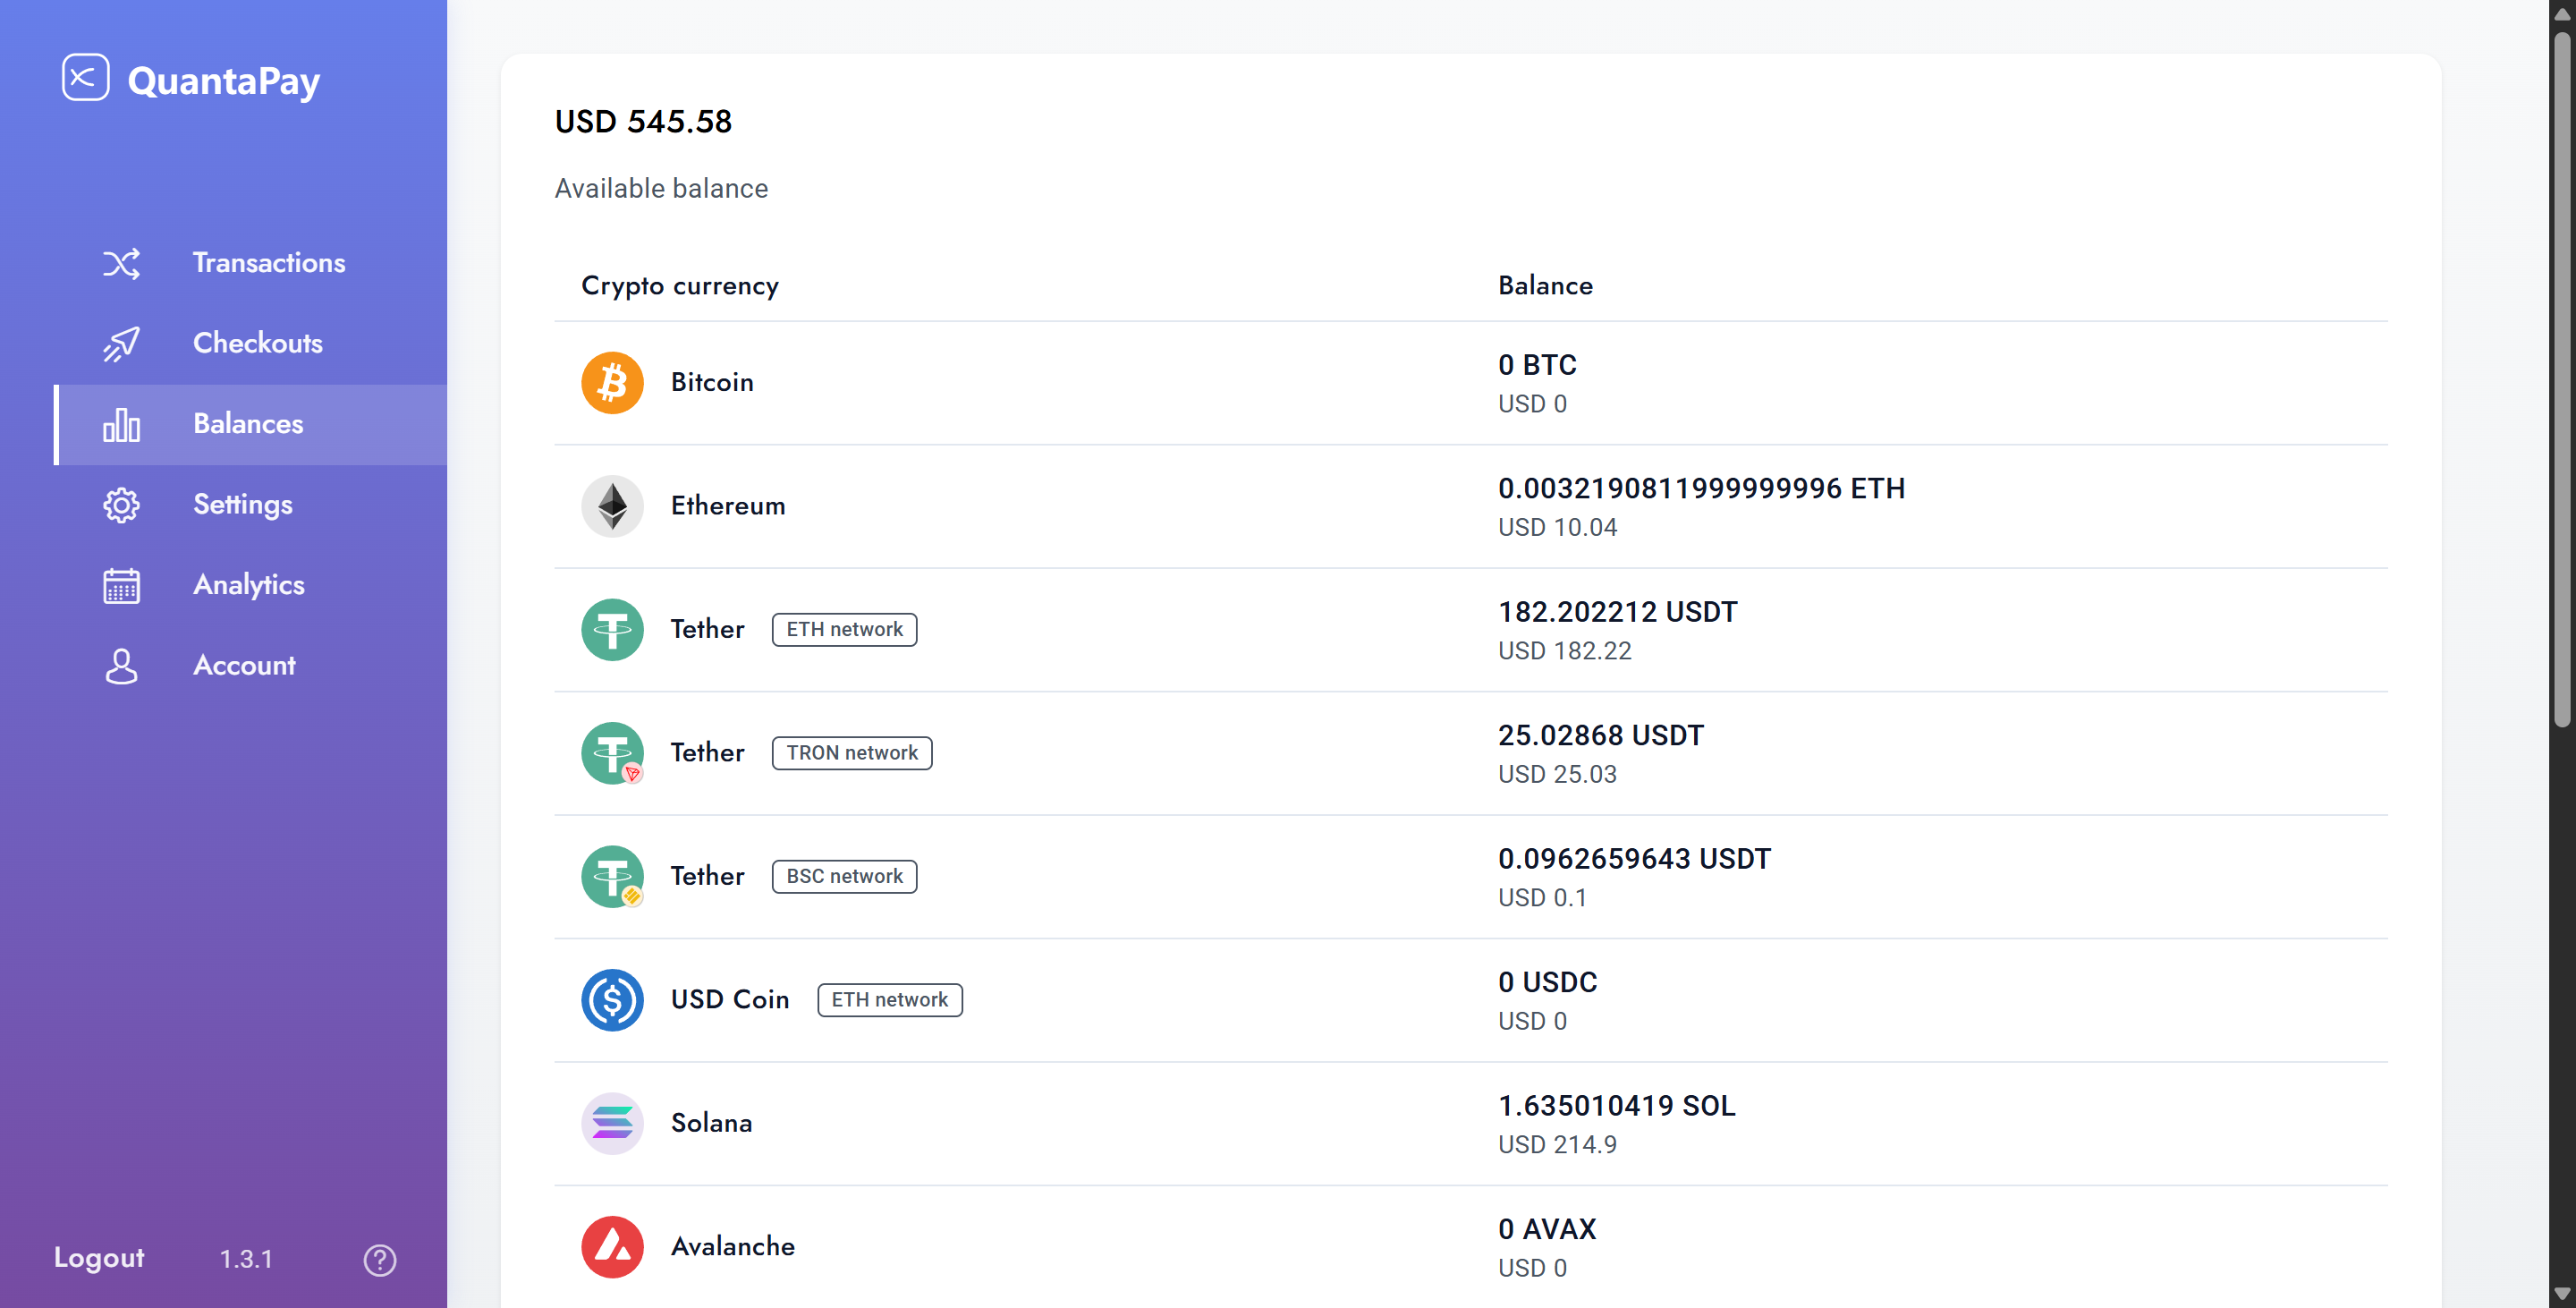This screenshot has height=1308, width=2576.
Task: Click the Bitcoin coin icon
Action: [x=612, y=382]
